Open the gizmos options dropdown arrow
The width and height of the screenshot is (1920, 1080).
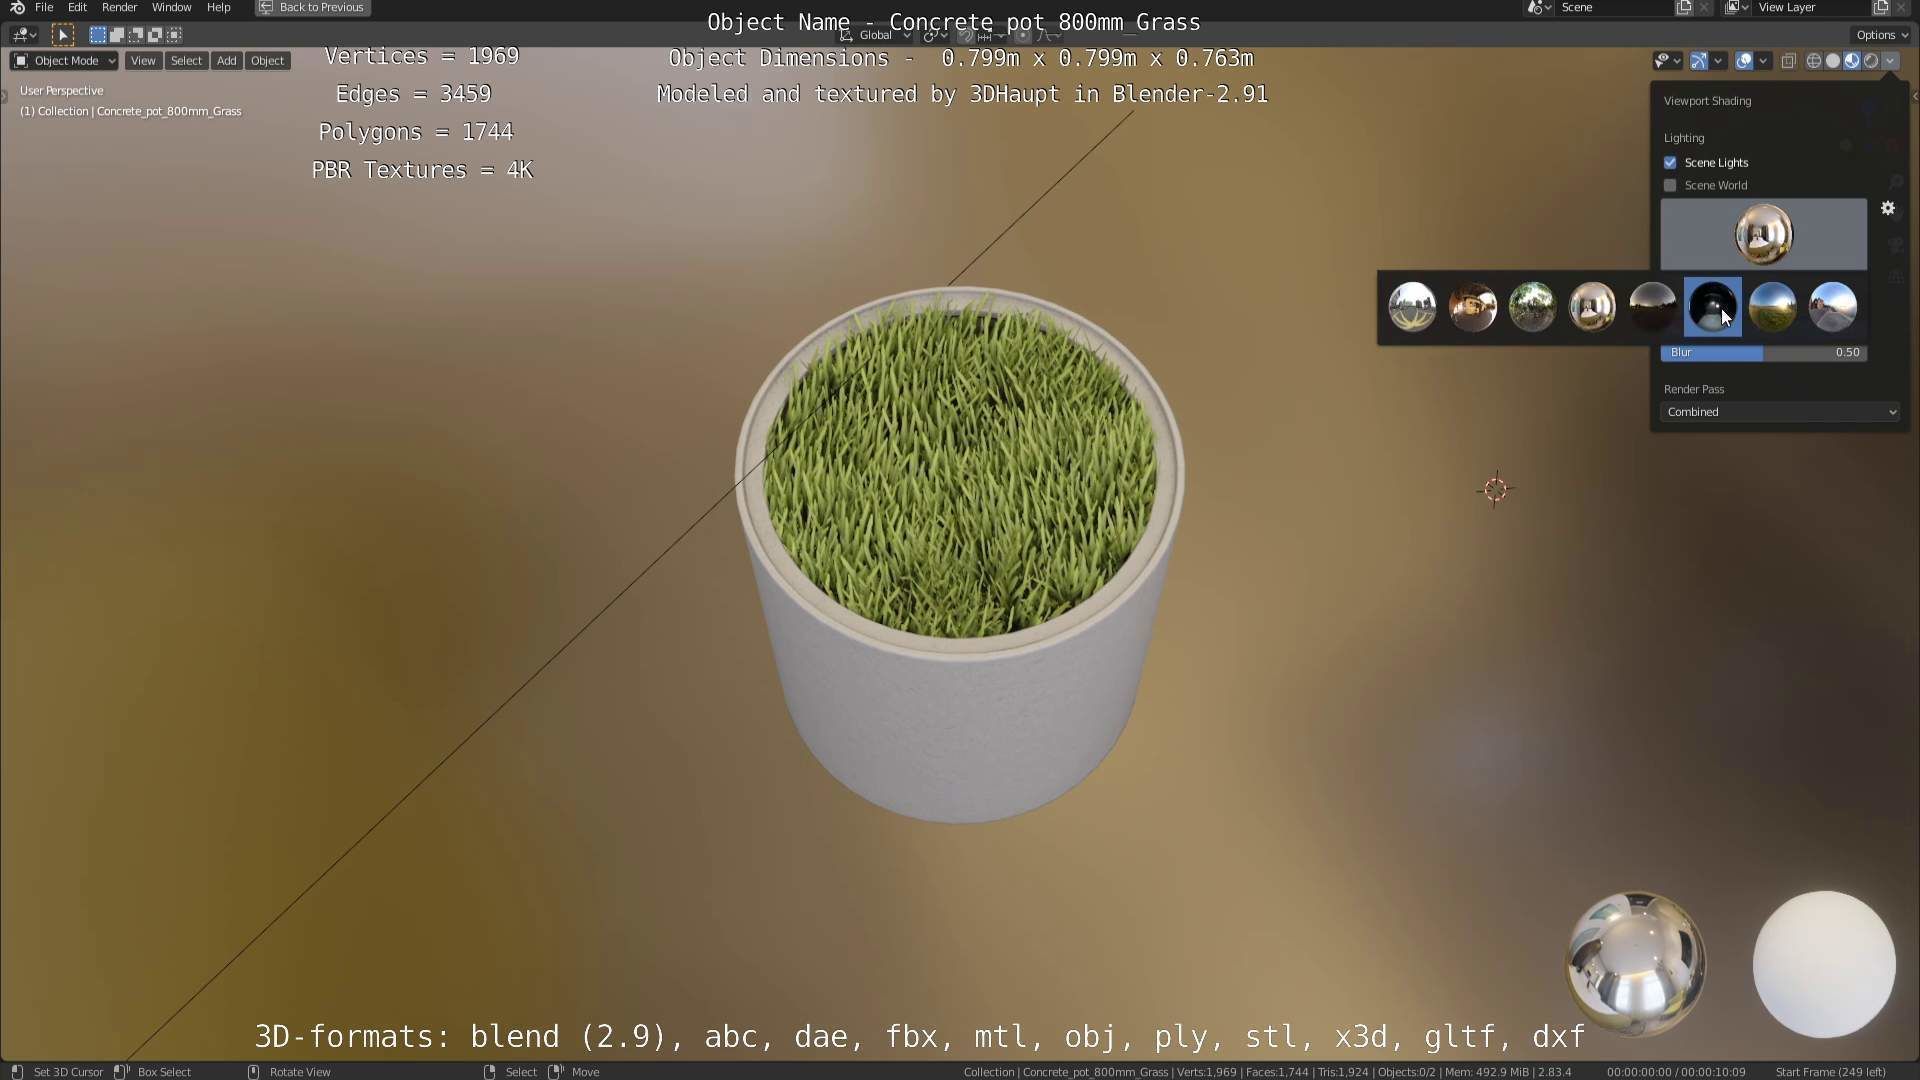[1718, 61]
